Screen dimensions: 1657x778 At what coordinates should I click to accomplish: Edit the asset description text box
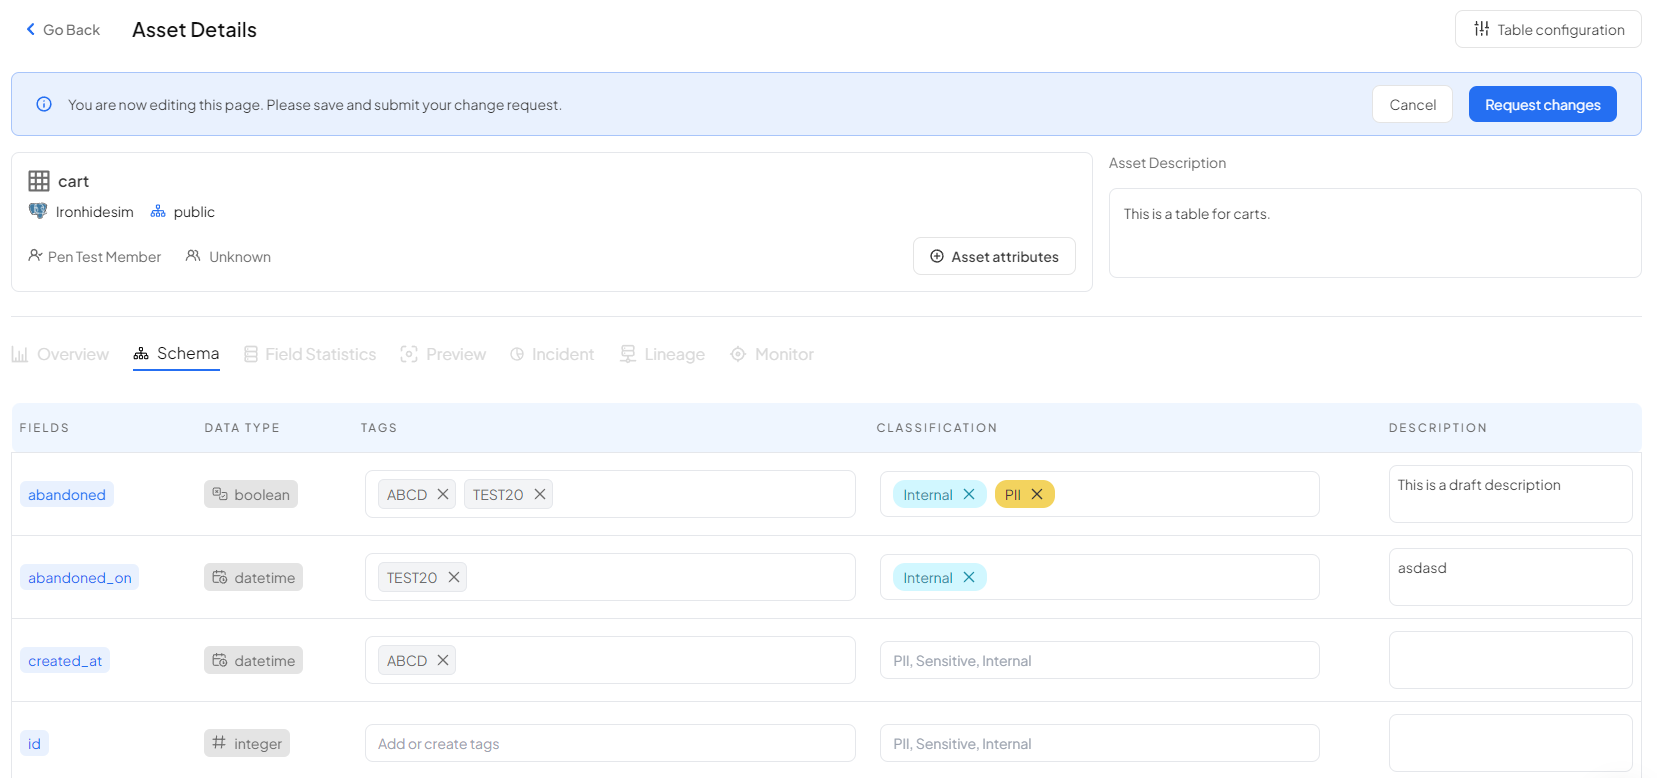(x=1374, y=233)
